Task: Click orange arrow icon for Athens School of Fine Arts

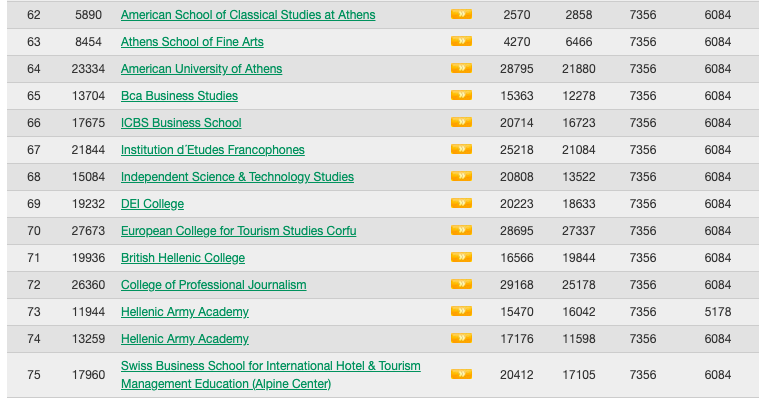Action: [461, 41]
